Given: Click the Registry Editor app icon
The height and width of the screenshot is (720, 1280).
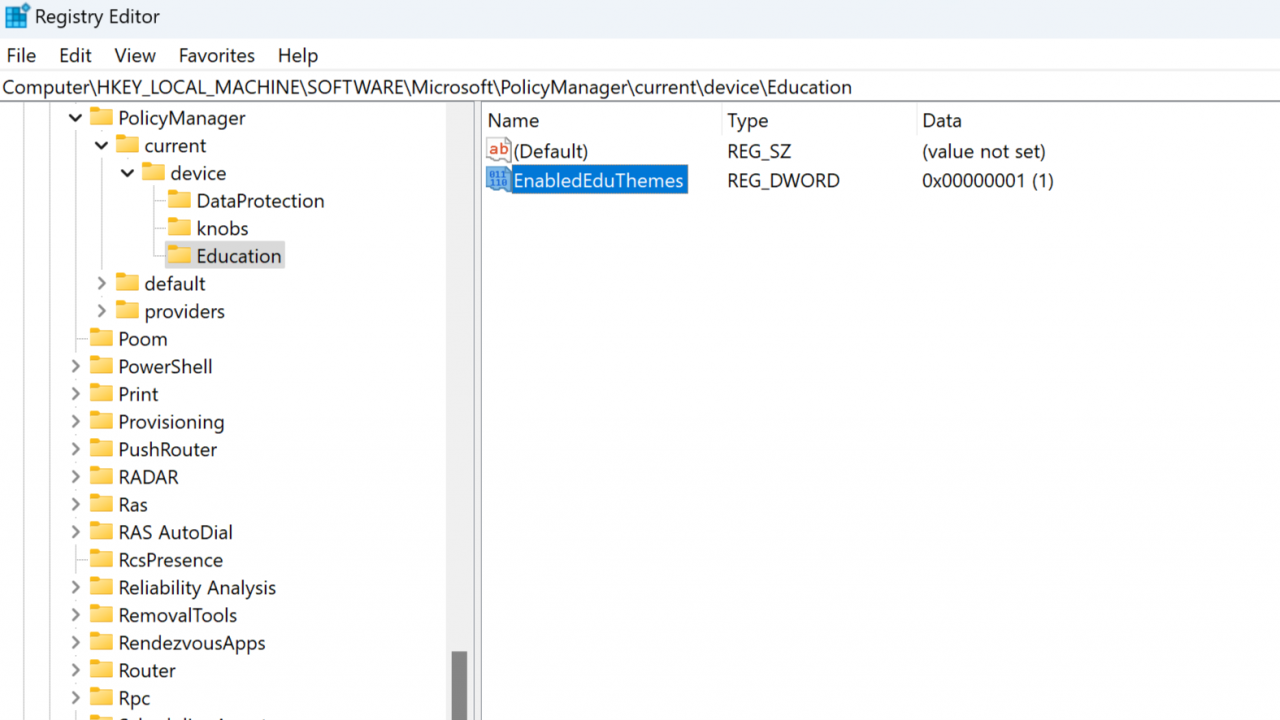Looking at the screenshot, I should 17,16.
